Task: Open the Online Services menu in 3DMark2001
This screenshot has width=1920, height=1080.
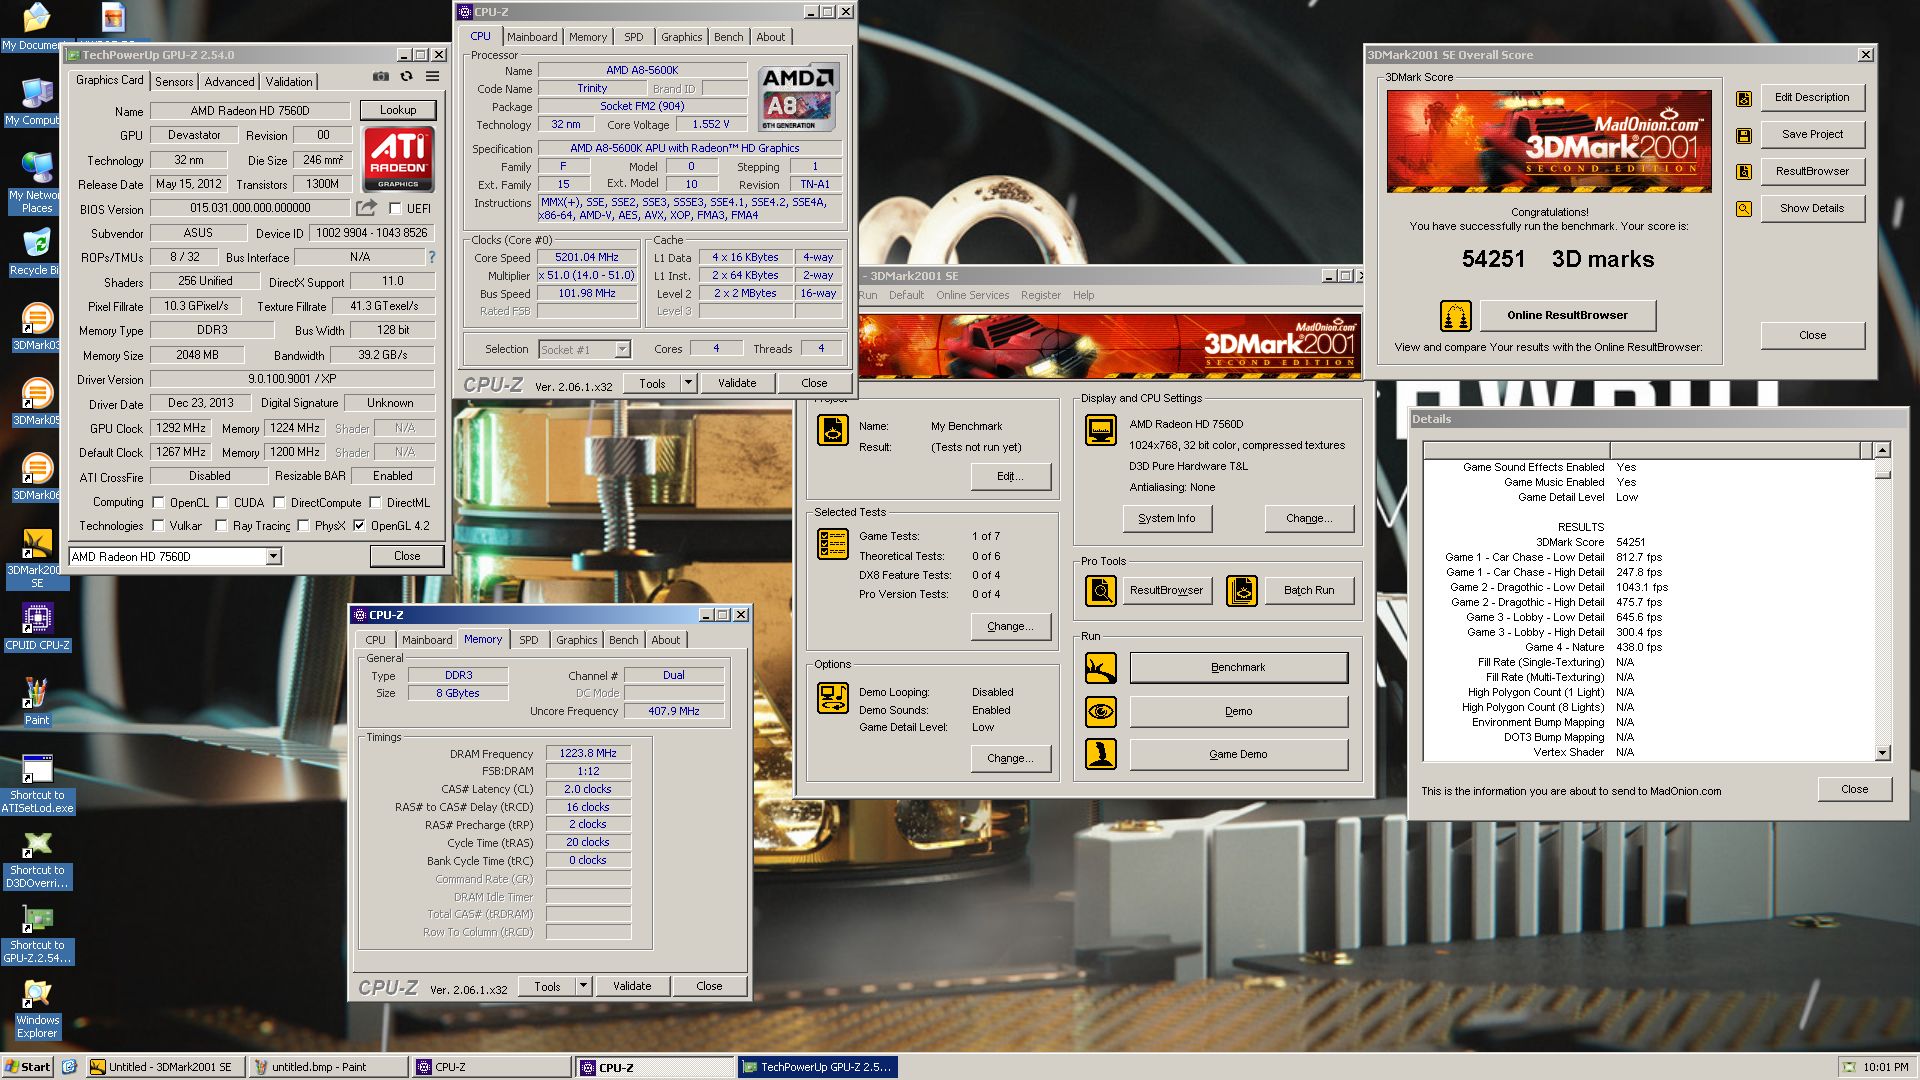Action: tap(972, 296)
